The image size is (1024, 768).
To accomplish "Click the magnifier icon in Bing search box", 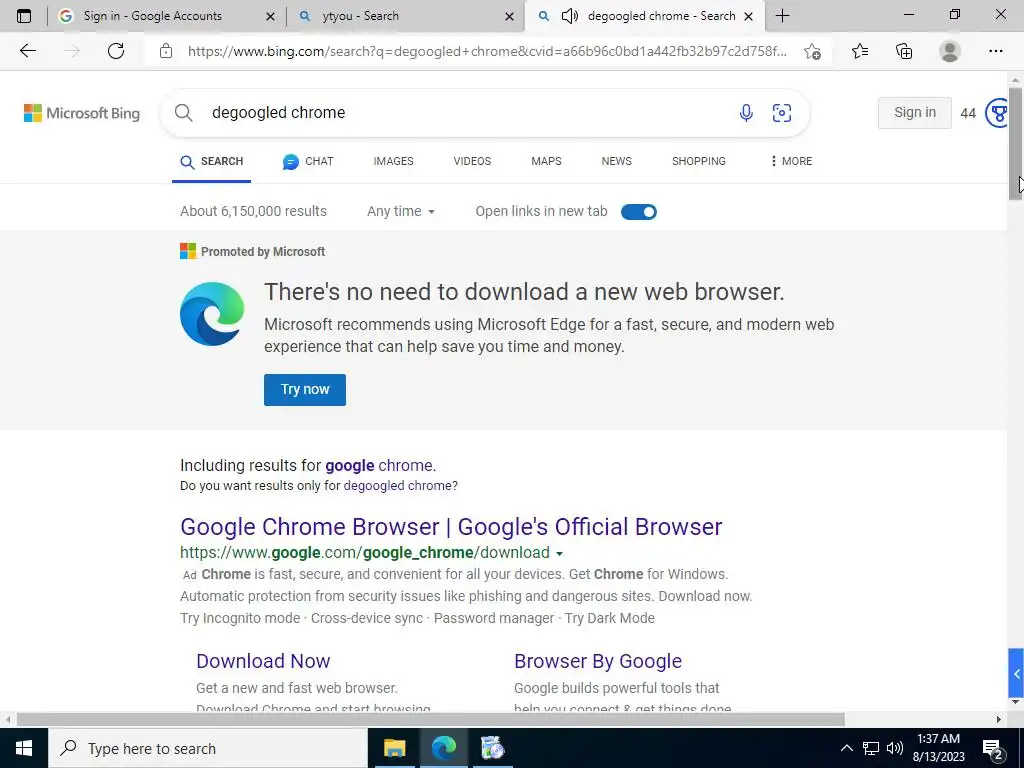I will tap(184, 113).
